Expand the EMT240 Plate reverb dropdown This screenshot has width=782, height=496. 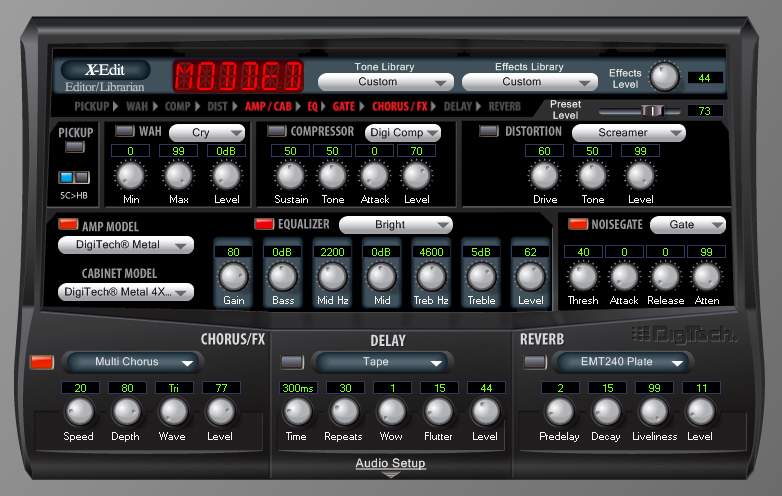[623, 362]
